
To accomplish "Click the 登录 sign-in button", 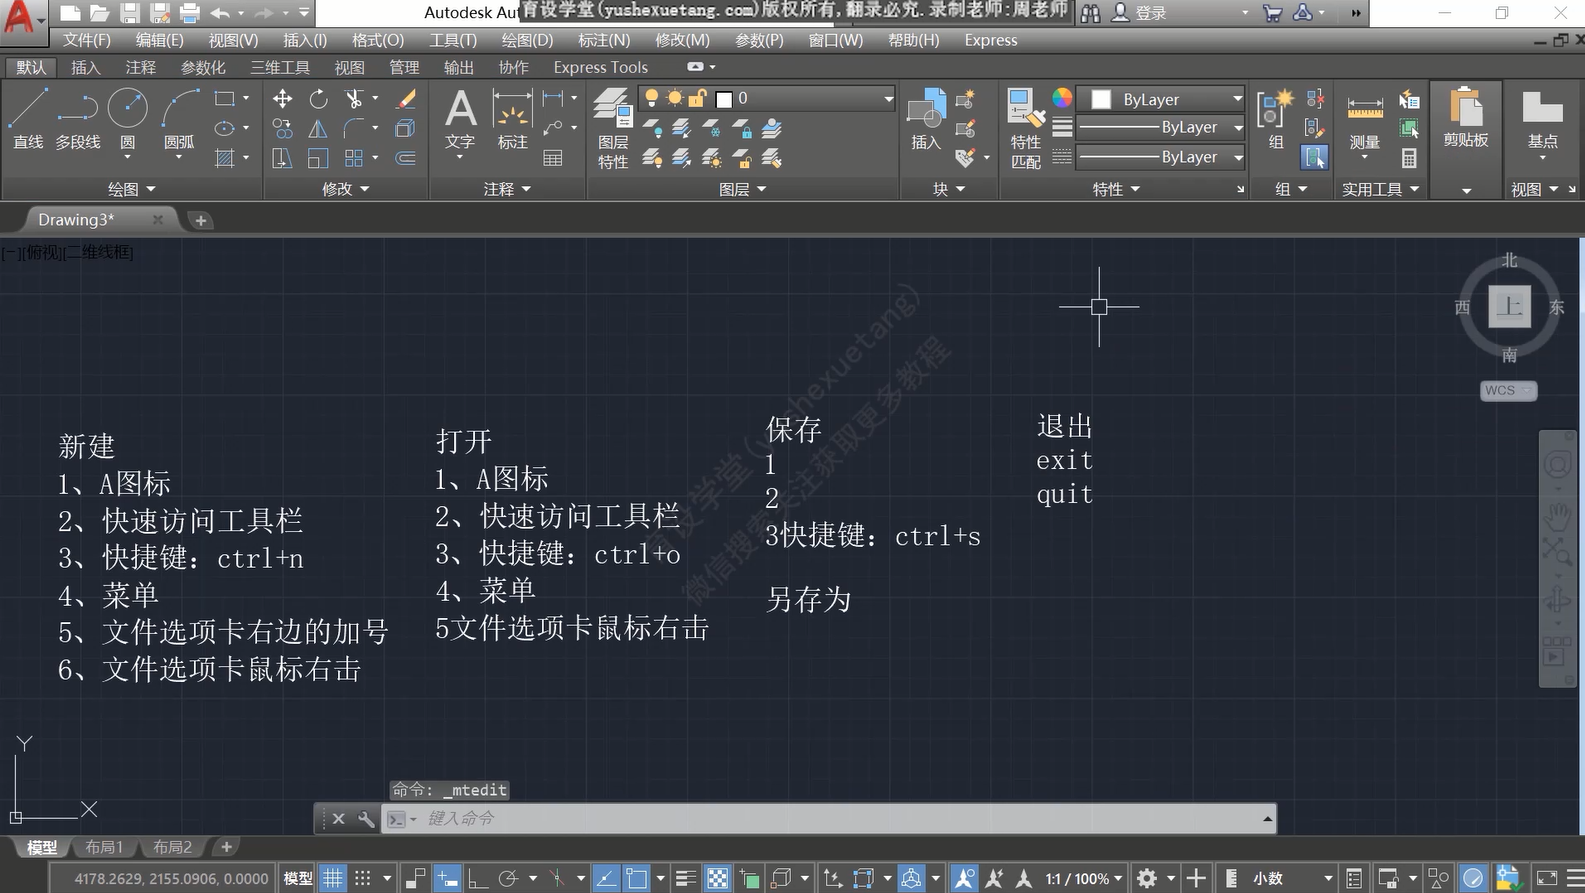I will point(1139,13).
